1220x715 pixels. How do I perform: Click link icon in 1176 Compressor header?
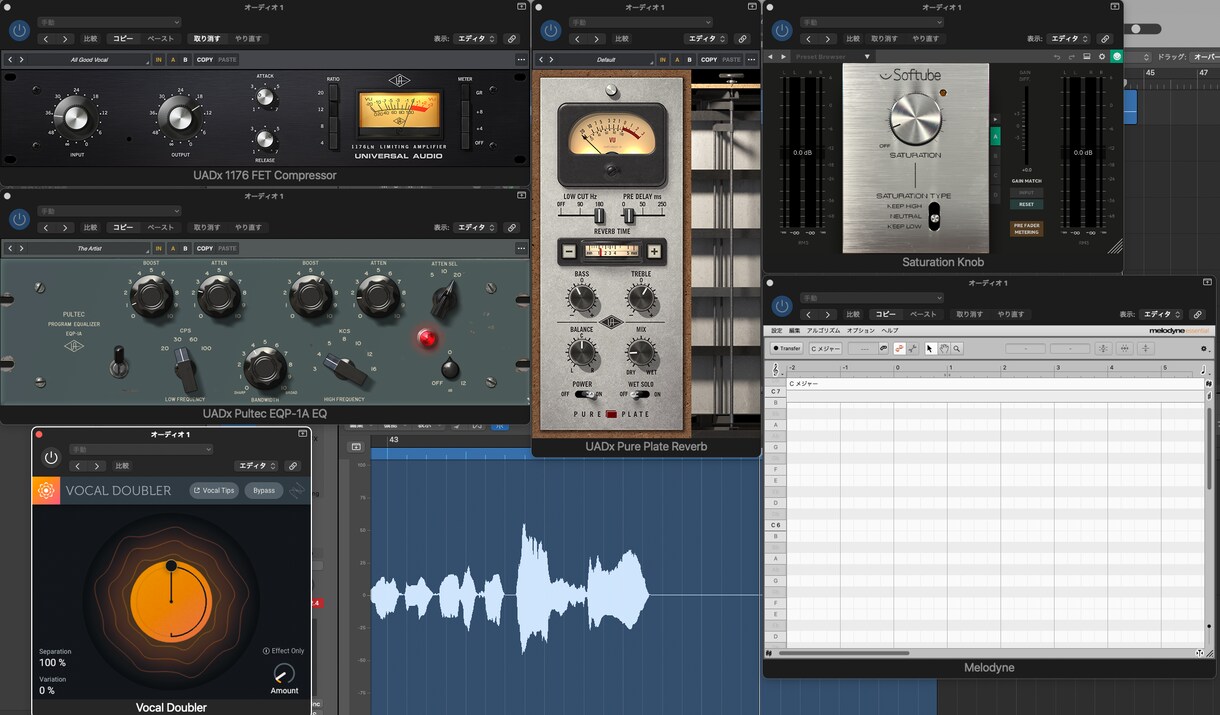point(511,39)
